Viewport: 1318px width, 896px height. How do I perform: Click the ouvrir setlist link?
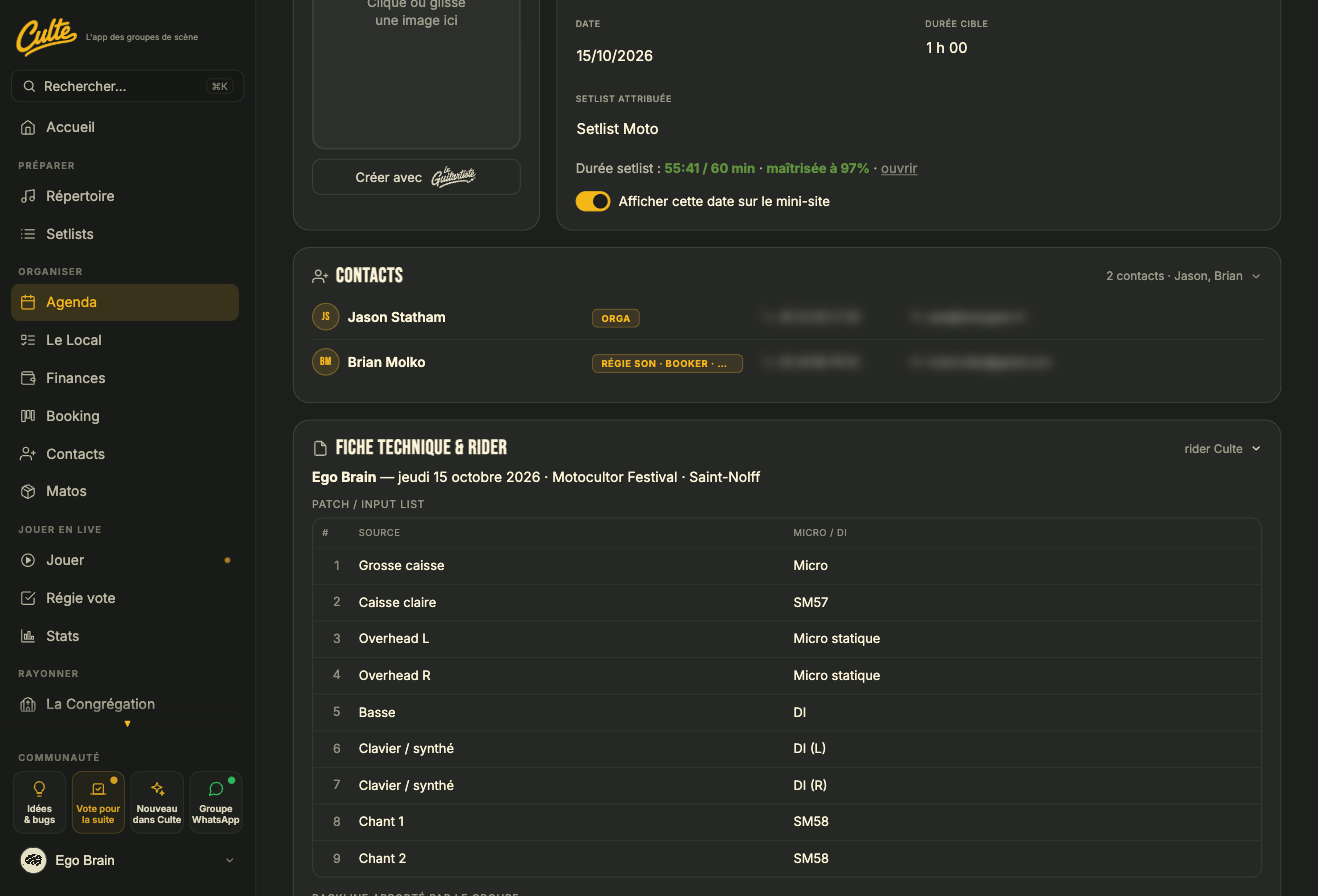point(899,168)
